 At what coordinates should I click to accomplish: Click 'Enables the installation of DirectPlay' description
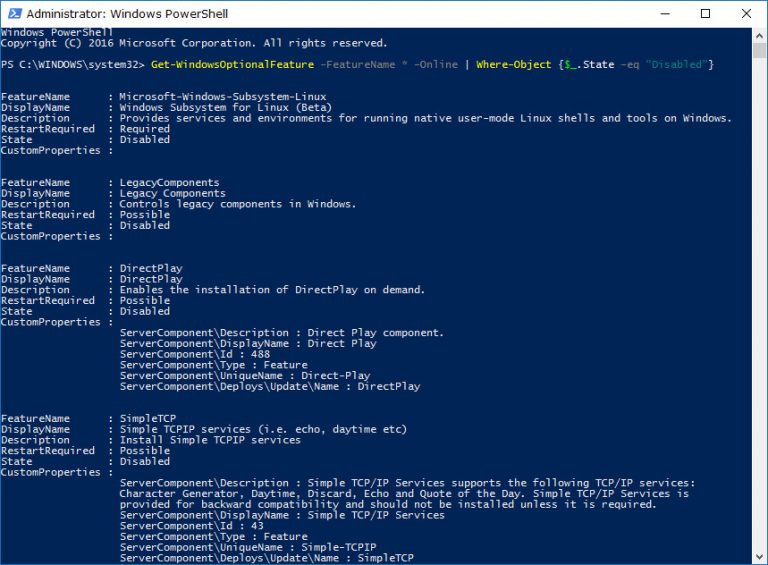(x=272, y=289)
